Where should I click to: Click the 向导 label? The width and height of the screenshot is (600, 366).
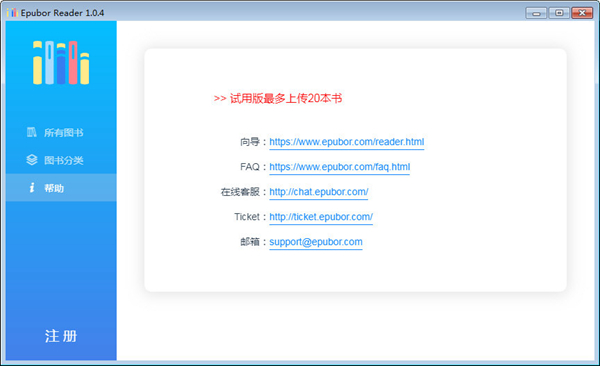[x=250, y=142]
